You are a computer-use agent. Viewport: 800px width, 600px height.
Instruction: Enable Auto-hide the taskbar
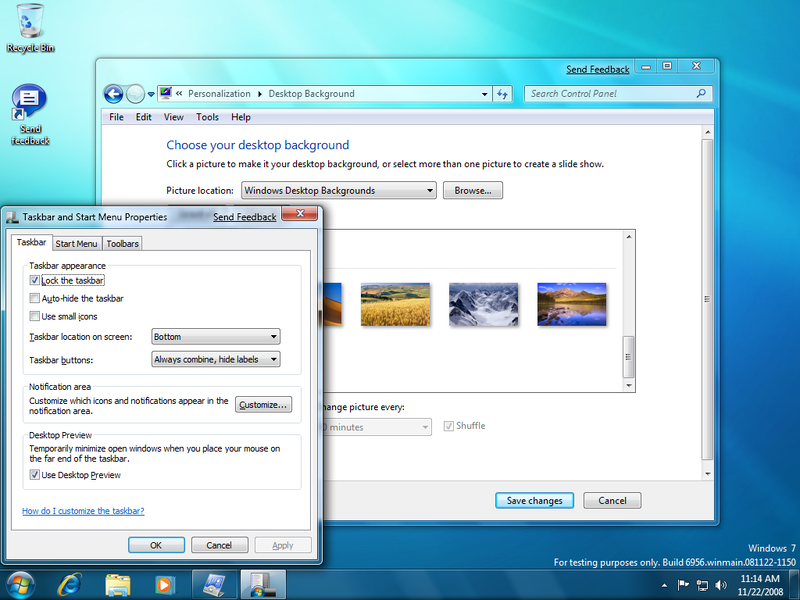point(36,298)
